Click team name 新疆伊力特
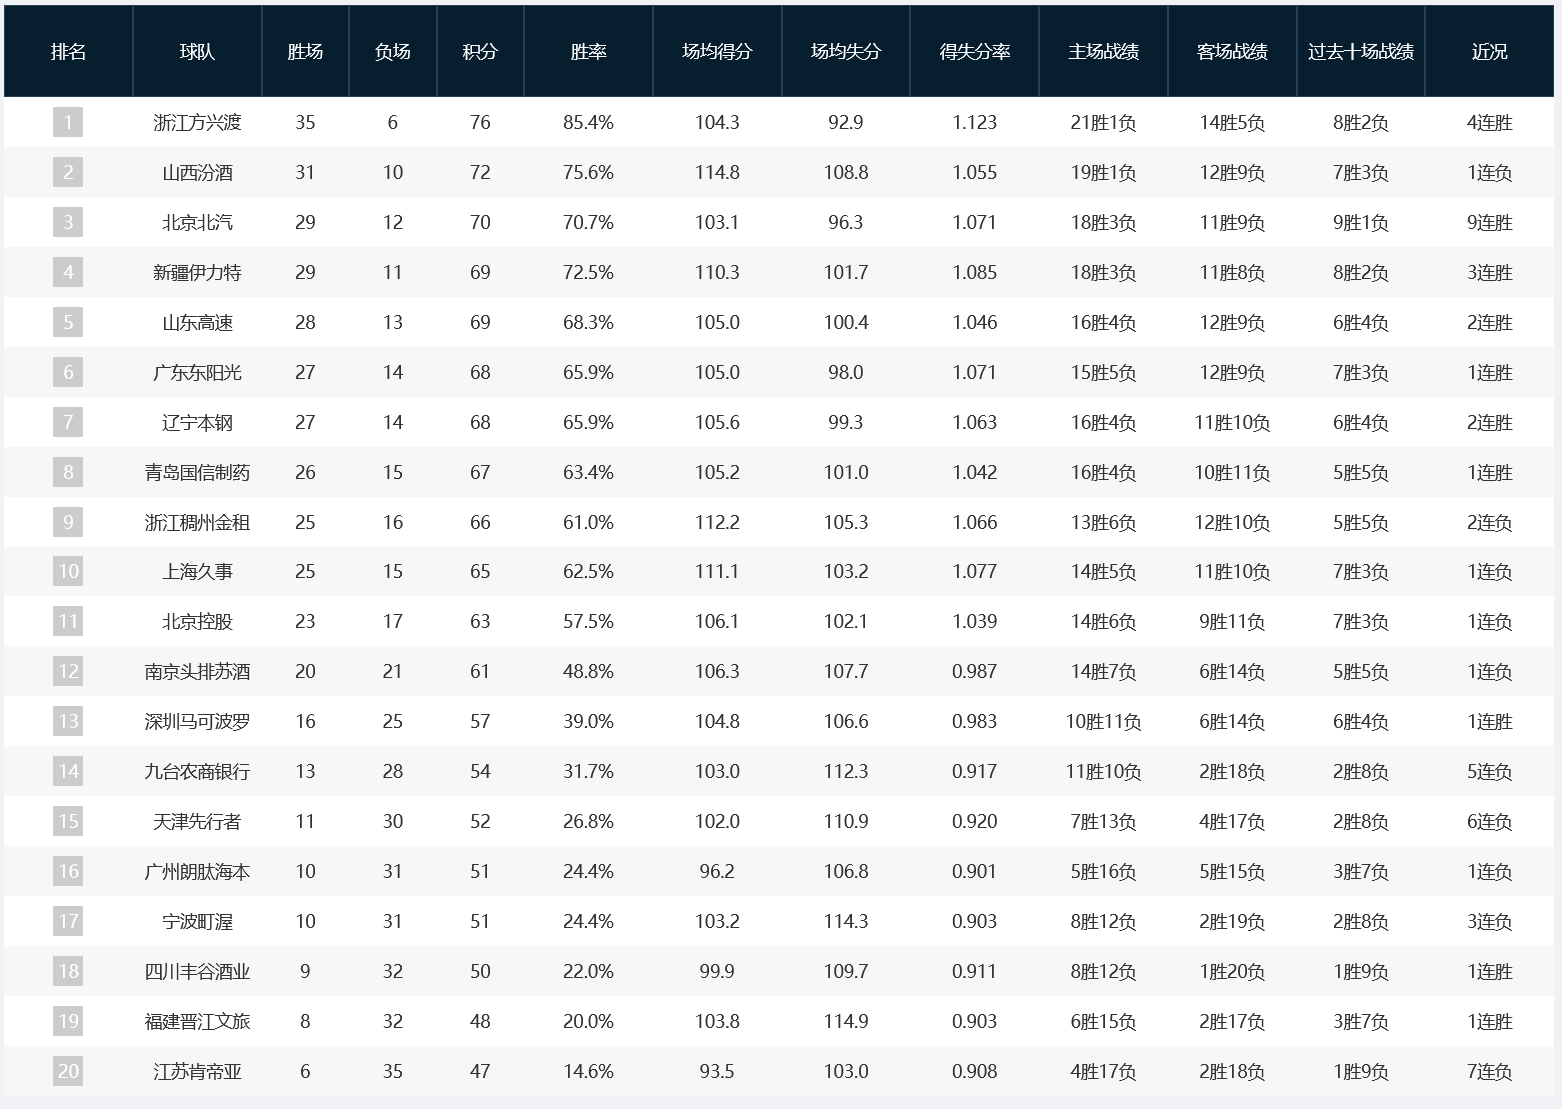 (x=197, y=272)
